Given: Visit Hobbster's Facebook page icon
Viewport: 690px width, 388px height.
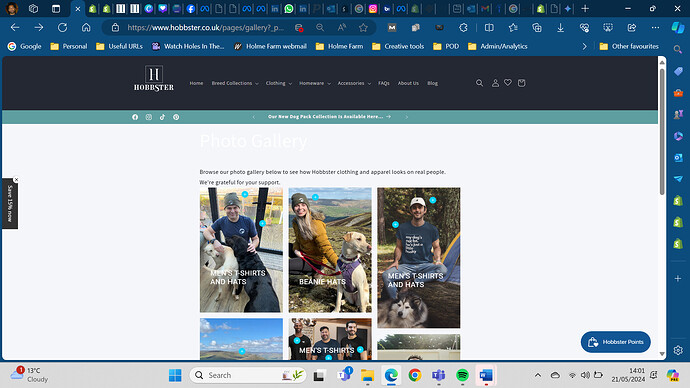Looking at the screenshot, I should coord(135,117).
